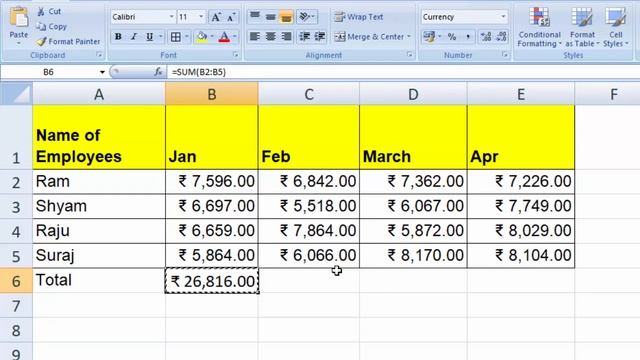Screen dimensions: 640x360
Task: Open the Calibri font name dropdown
Action: click(171, 17)
